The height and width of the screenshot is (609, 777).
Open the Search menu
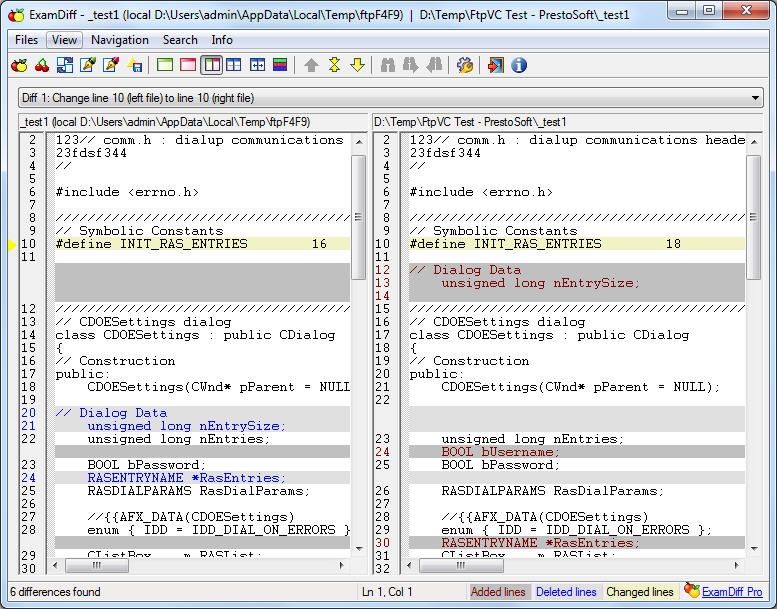(x=180, y=40)
